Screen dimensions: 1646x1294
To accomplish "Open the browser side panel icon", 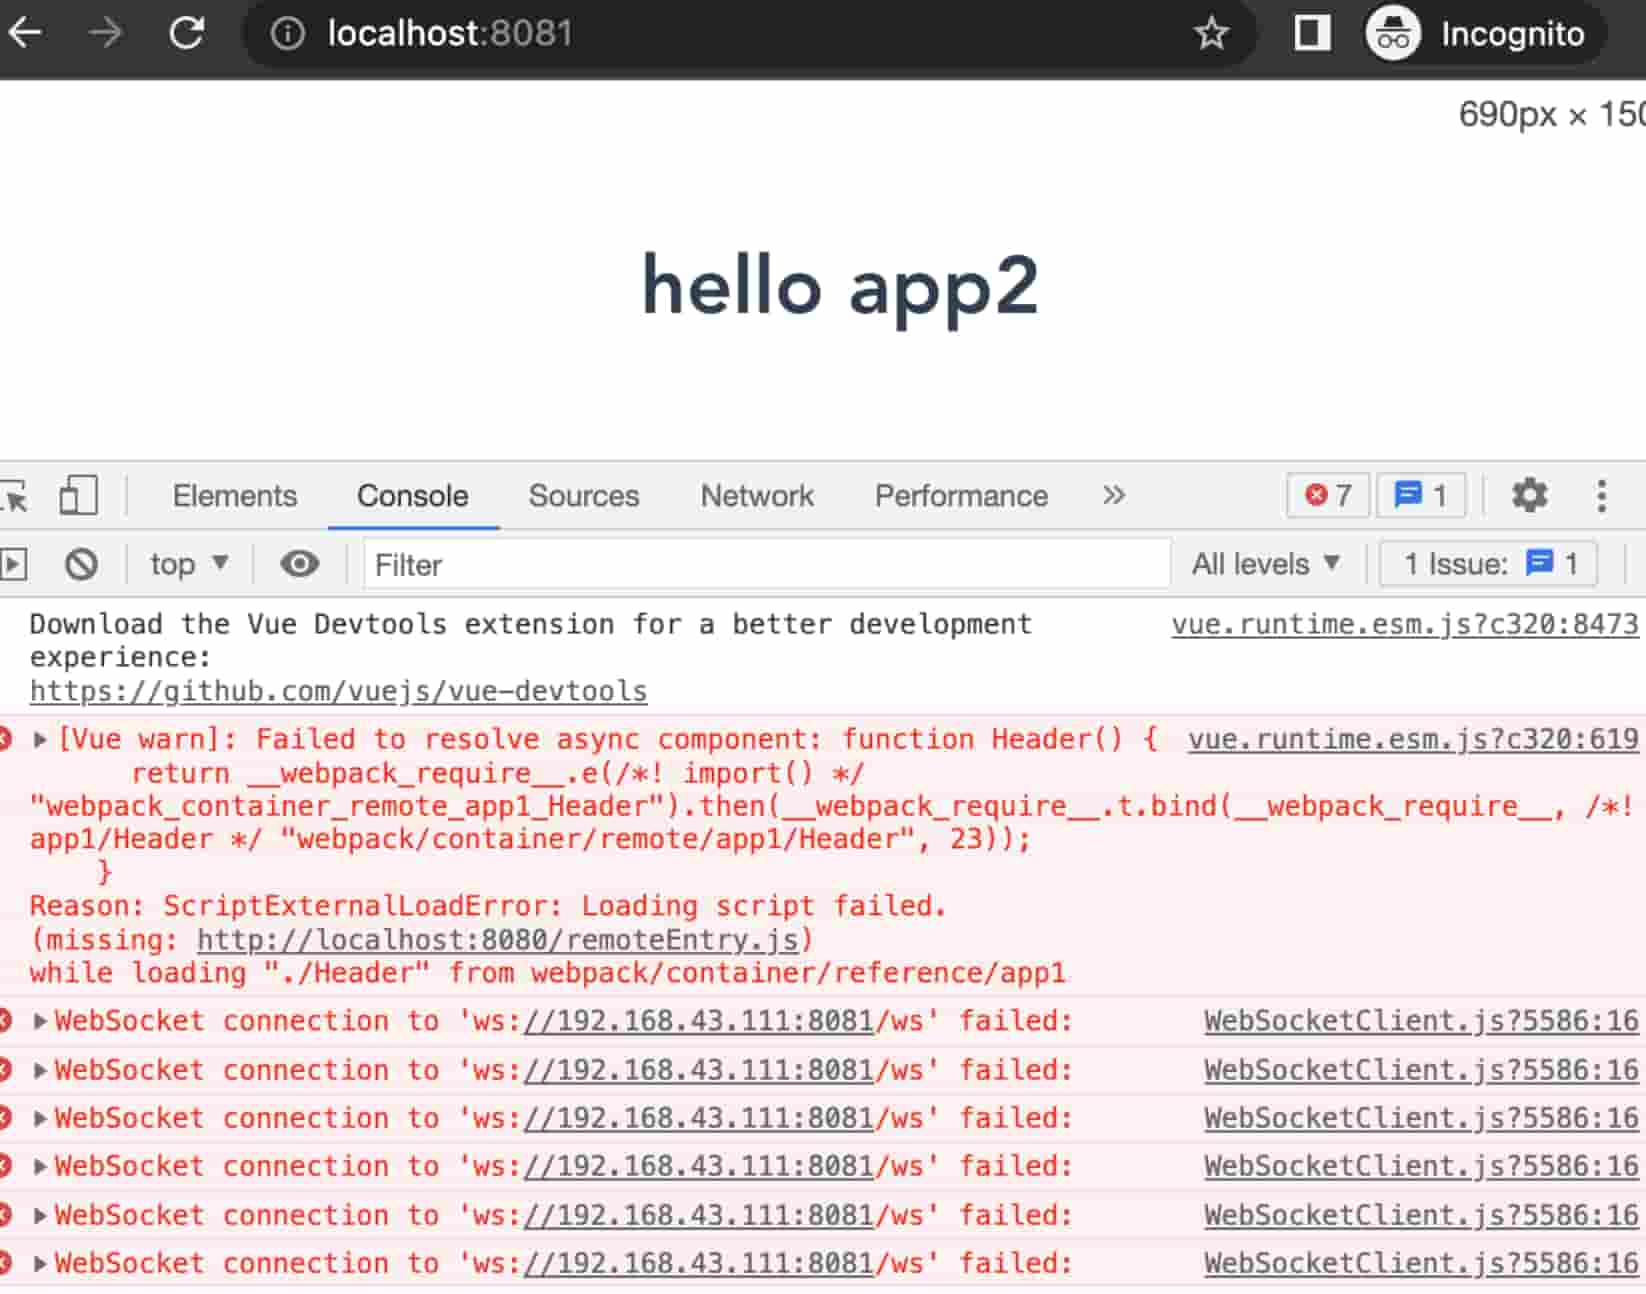I will point(1312,33).
